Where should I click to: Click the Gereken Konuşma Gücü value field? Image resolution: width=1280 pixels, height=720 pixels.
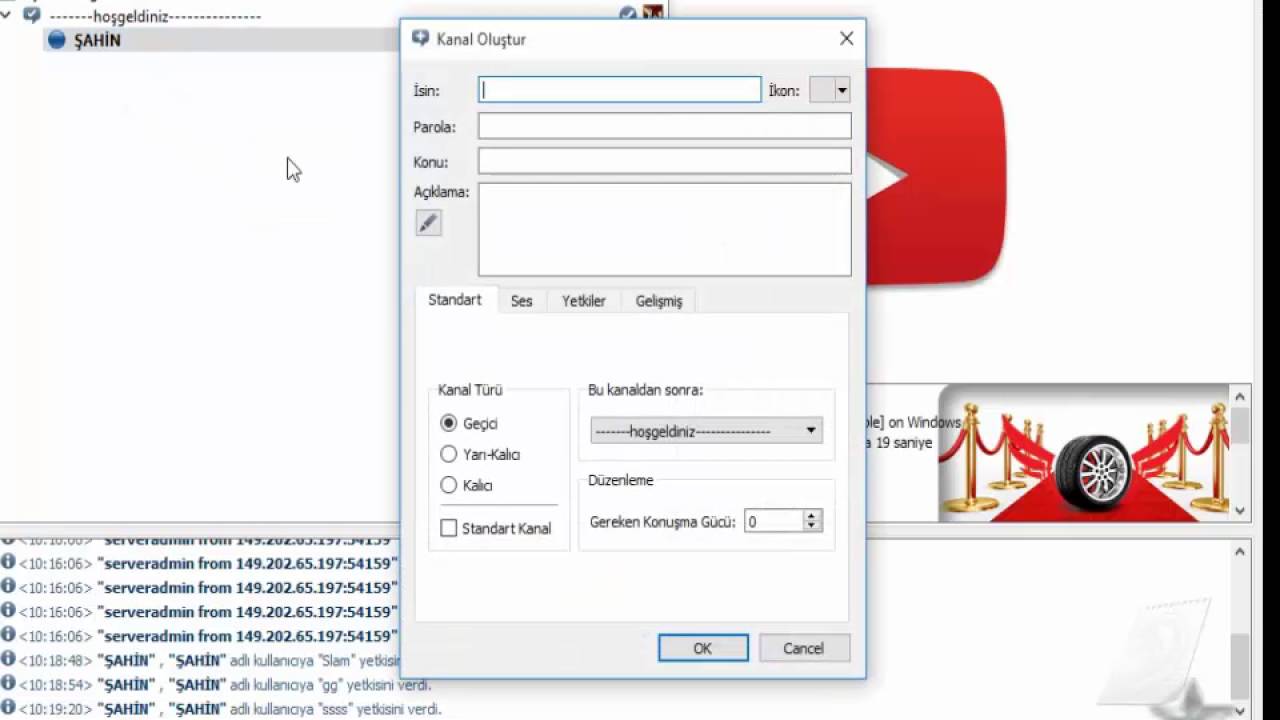point(774,521)
